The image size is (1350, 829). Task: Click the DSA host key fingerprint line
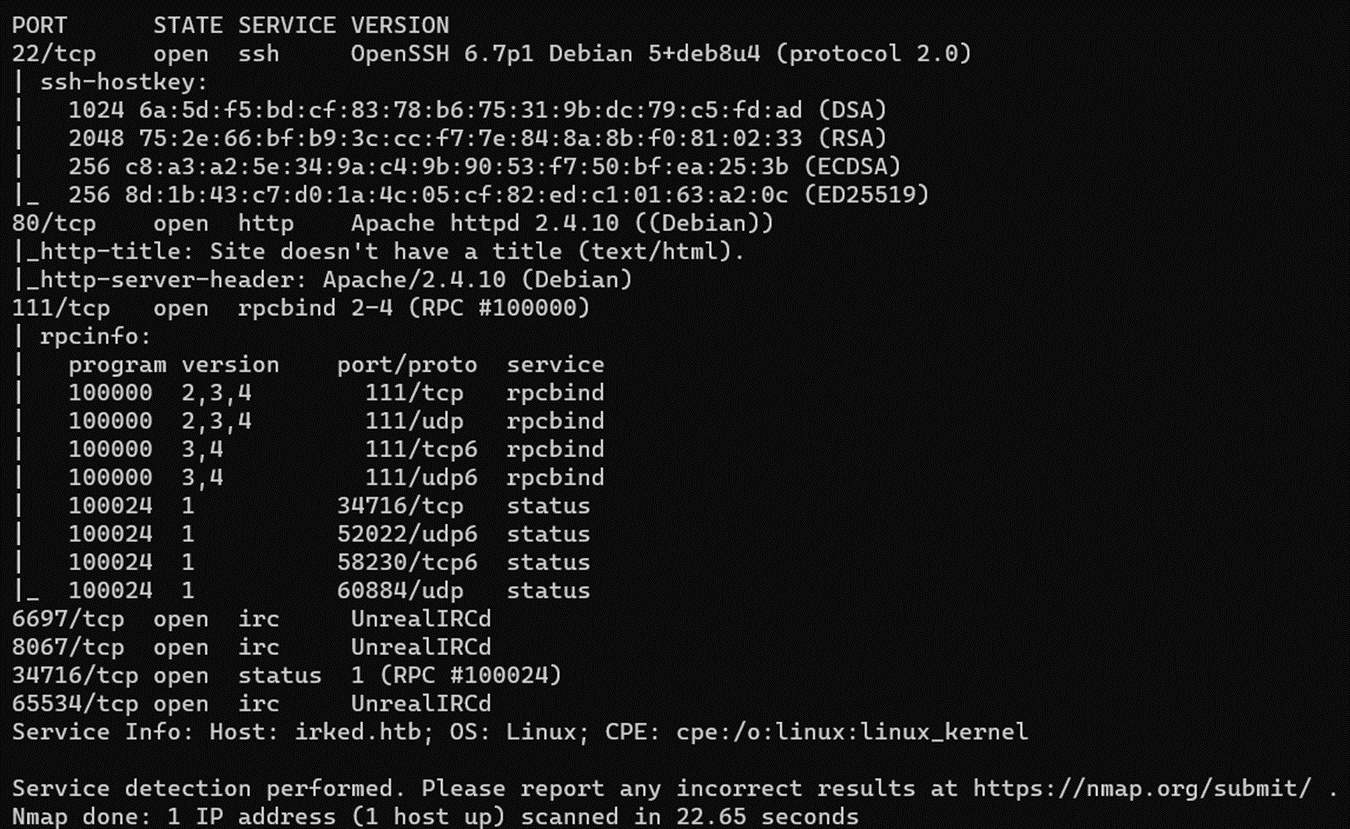tap(477, 110)
